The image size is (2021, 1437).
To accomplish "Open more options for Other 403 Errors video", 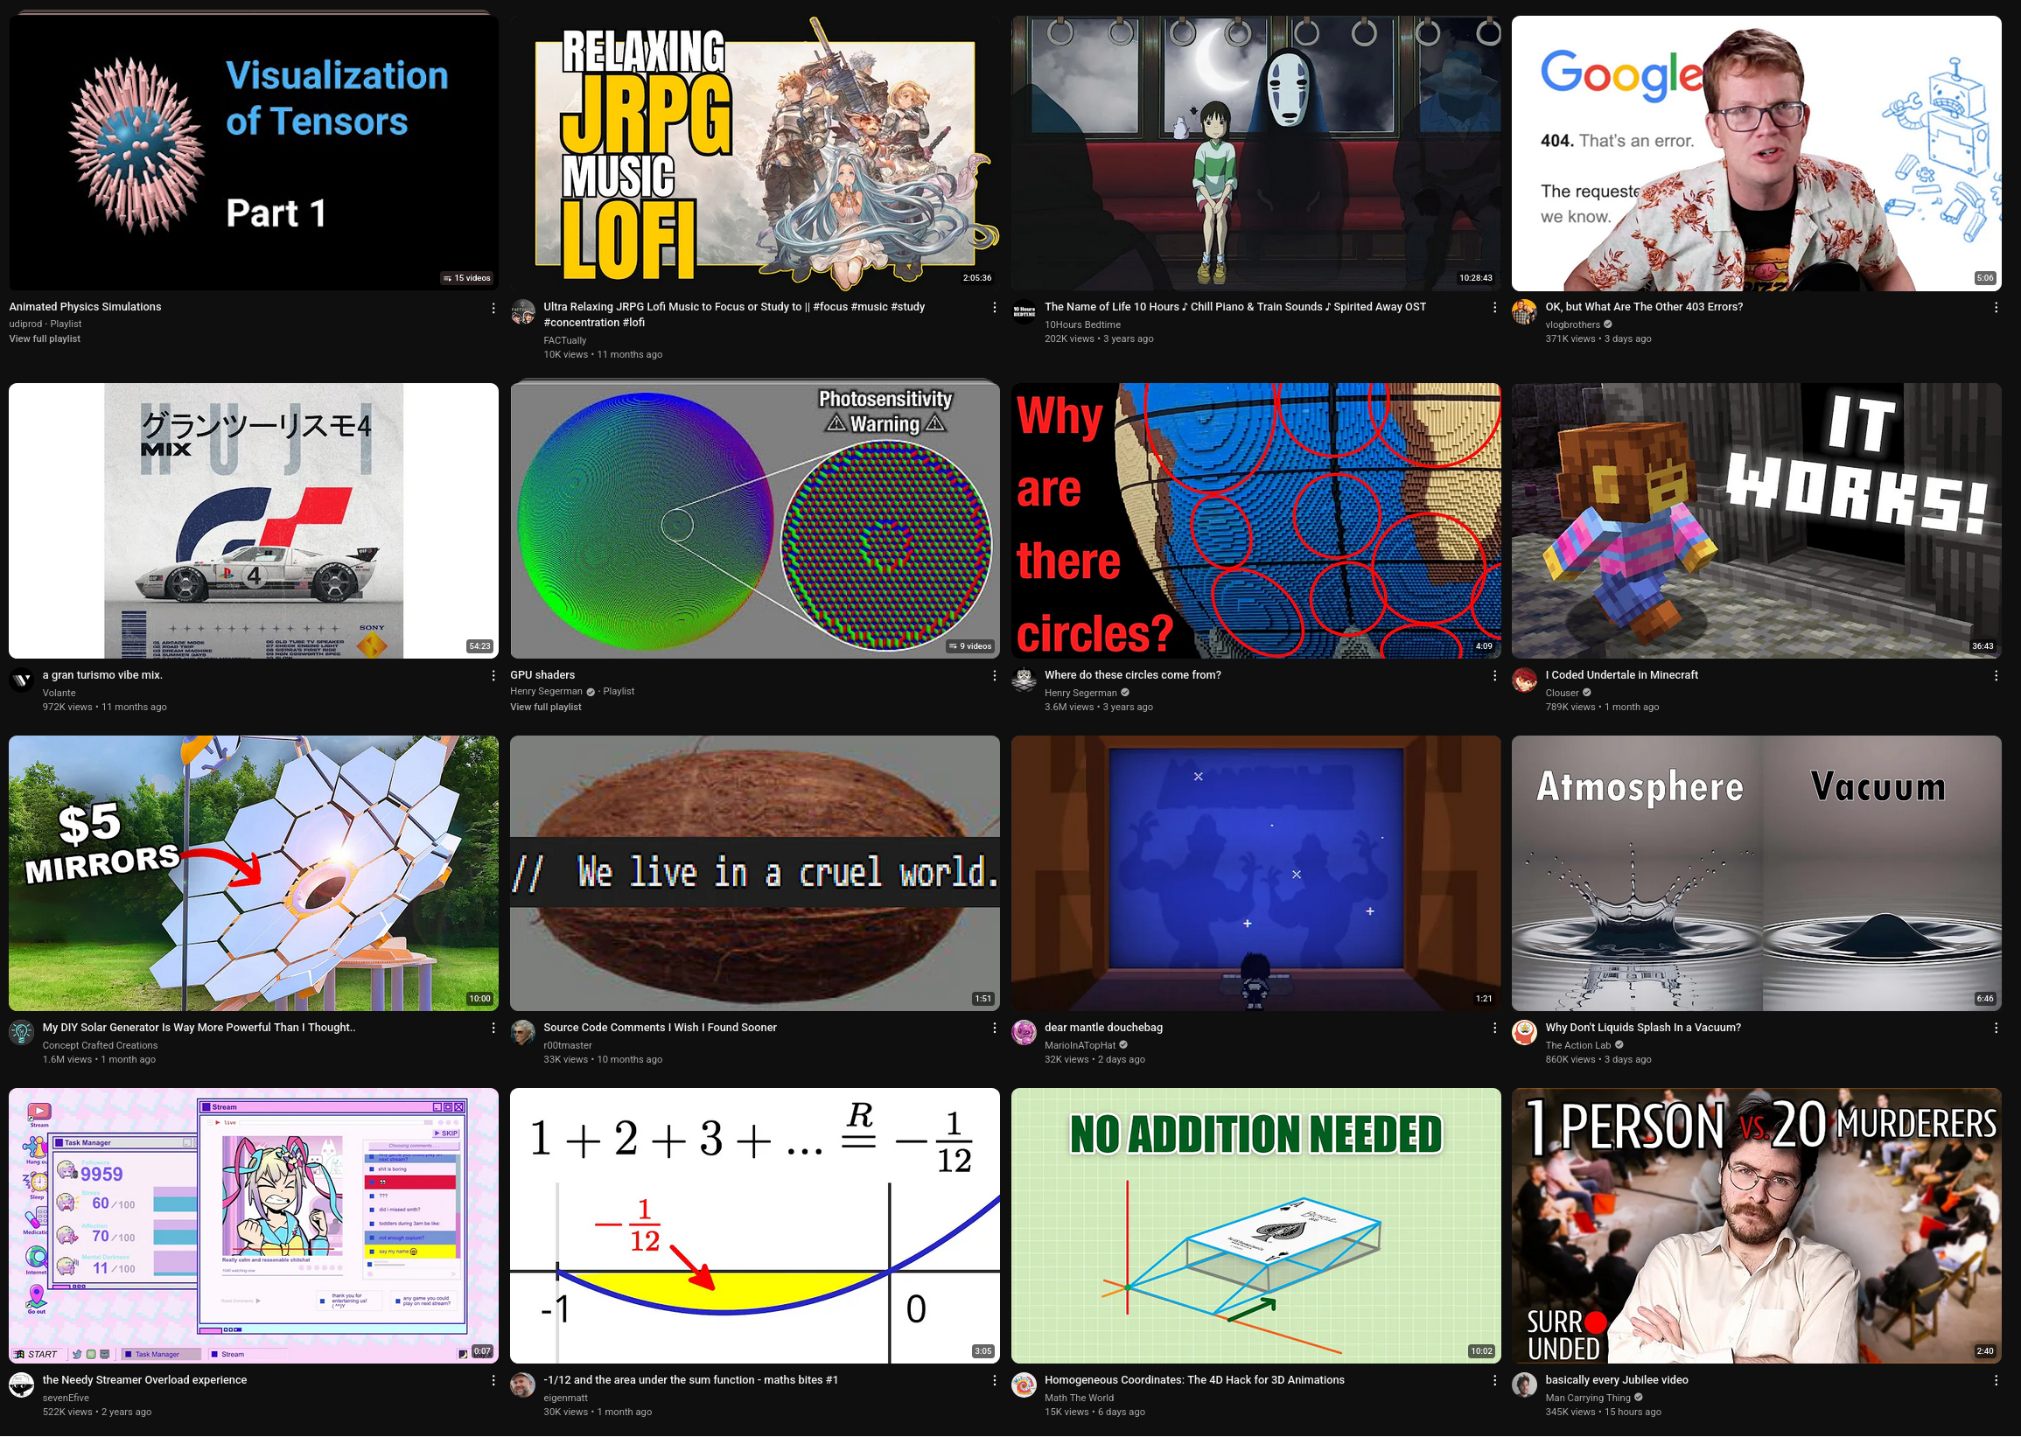I will pos(1996,308).
